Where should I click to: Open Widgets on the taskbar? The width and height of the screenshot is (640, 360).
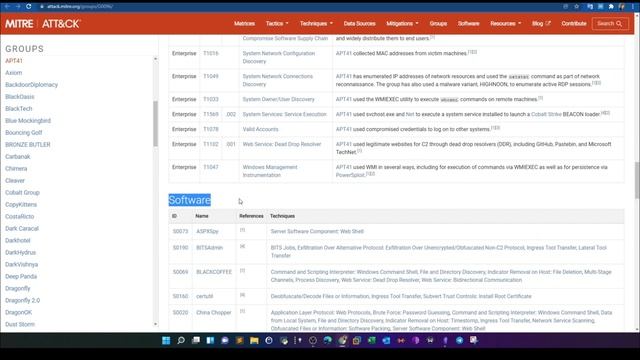tap(210, 340)
